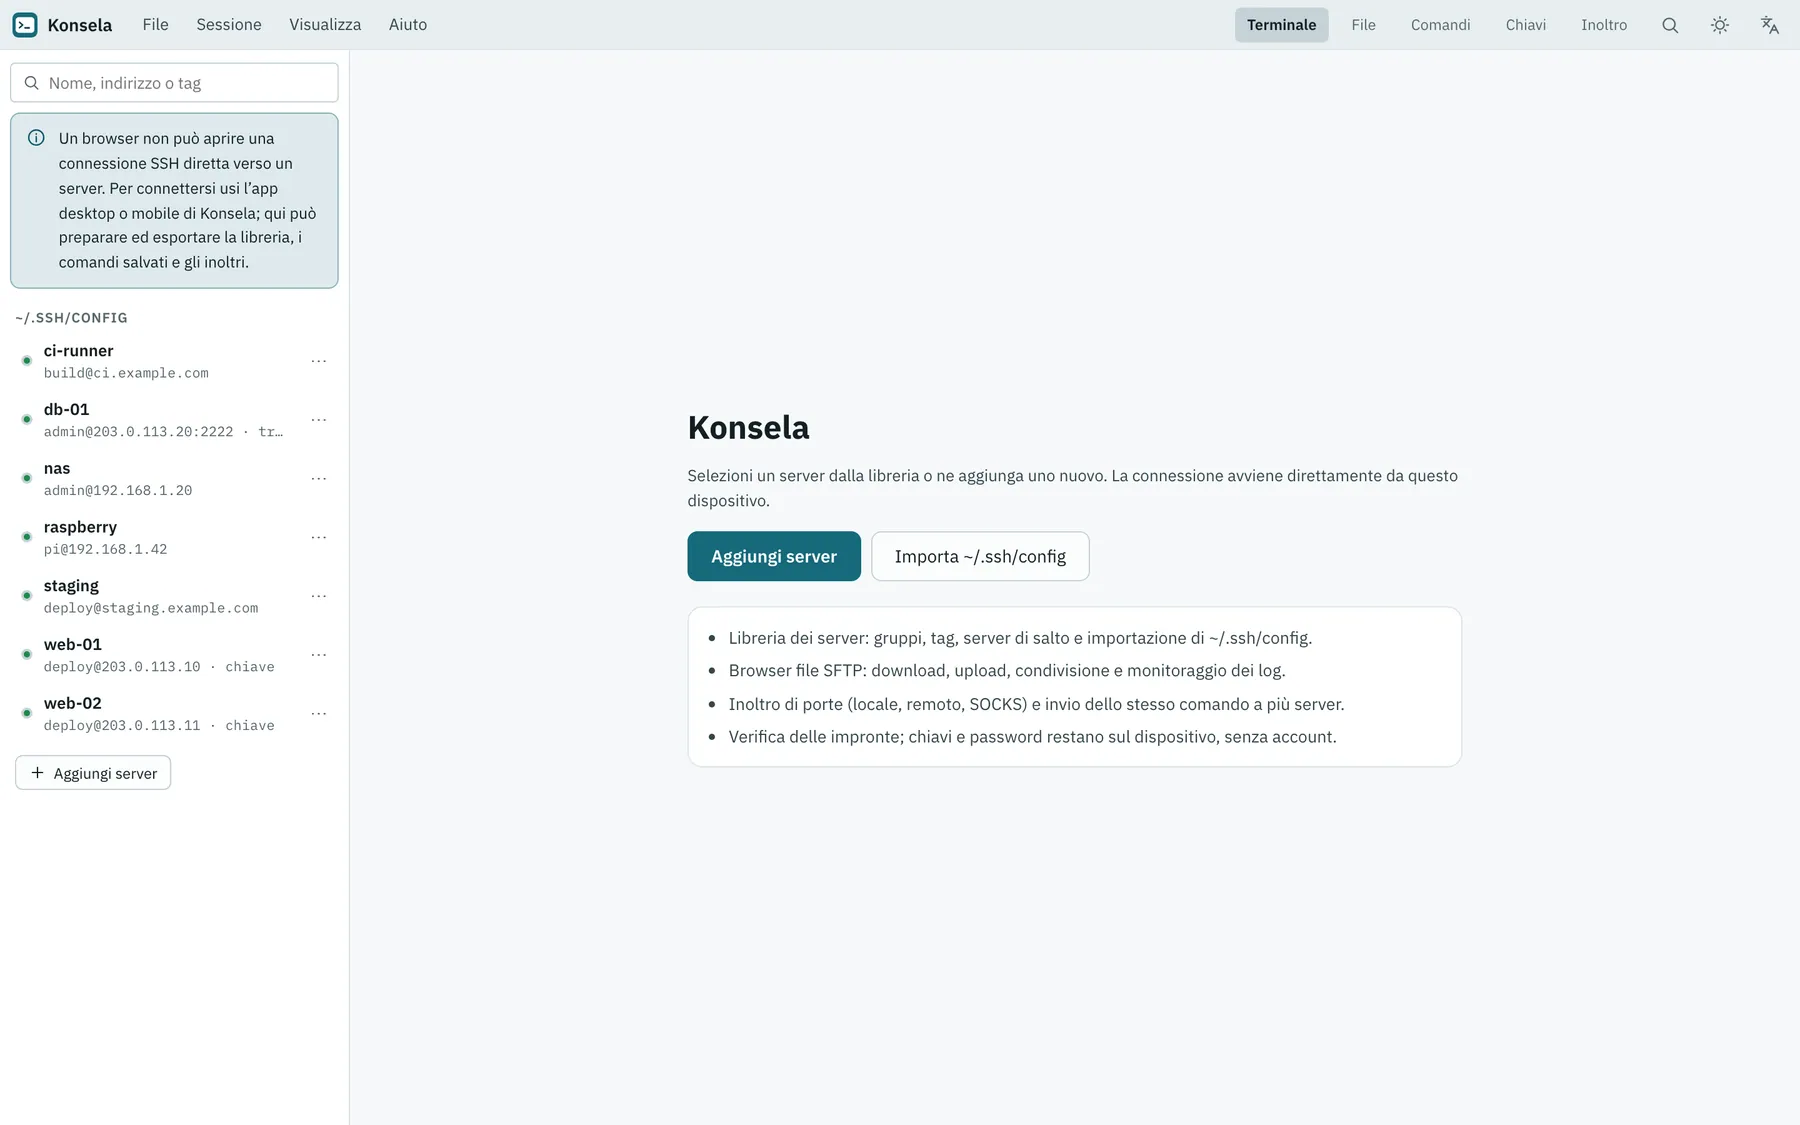This screenshot has width=1800, height=1125.
Task: Open more options for web-01
Action: [x=319, y=655]
